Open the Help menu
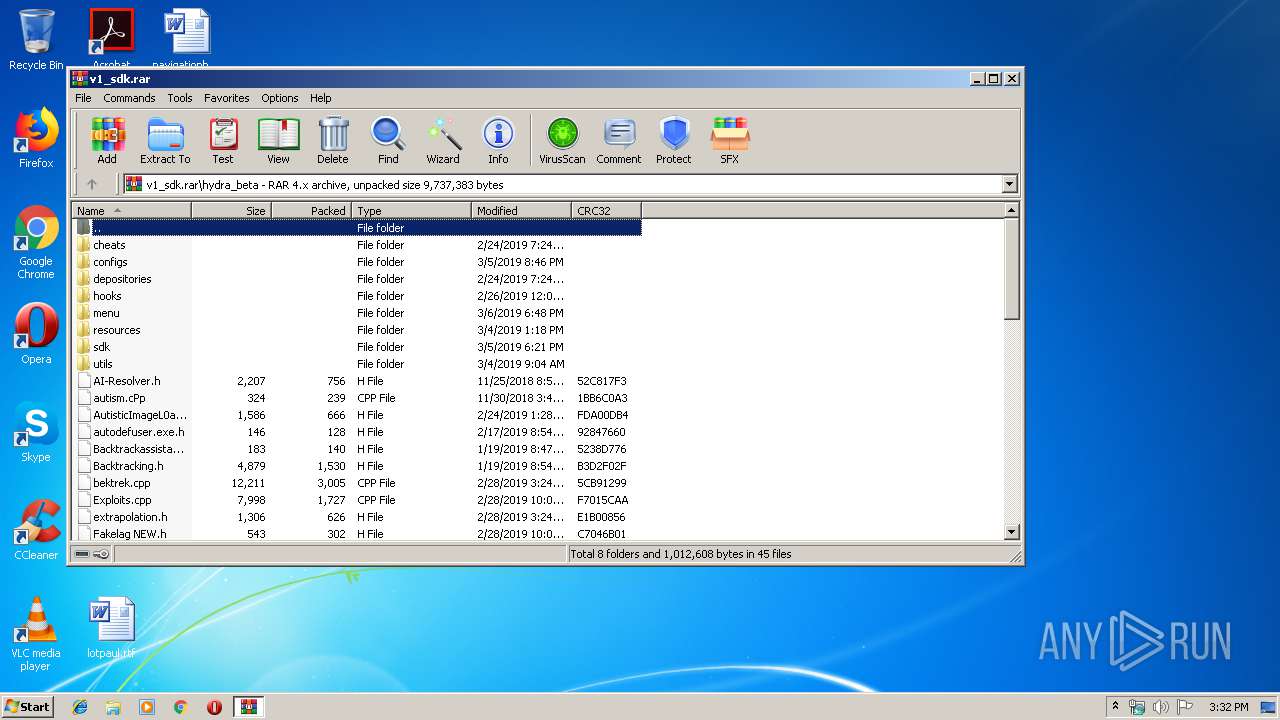 tap(320, 98)
